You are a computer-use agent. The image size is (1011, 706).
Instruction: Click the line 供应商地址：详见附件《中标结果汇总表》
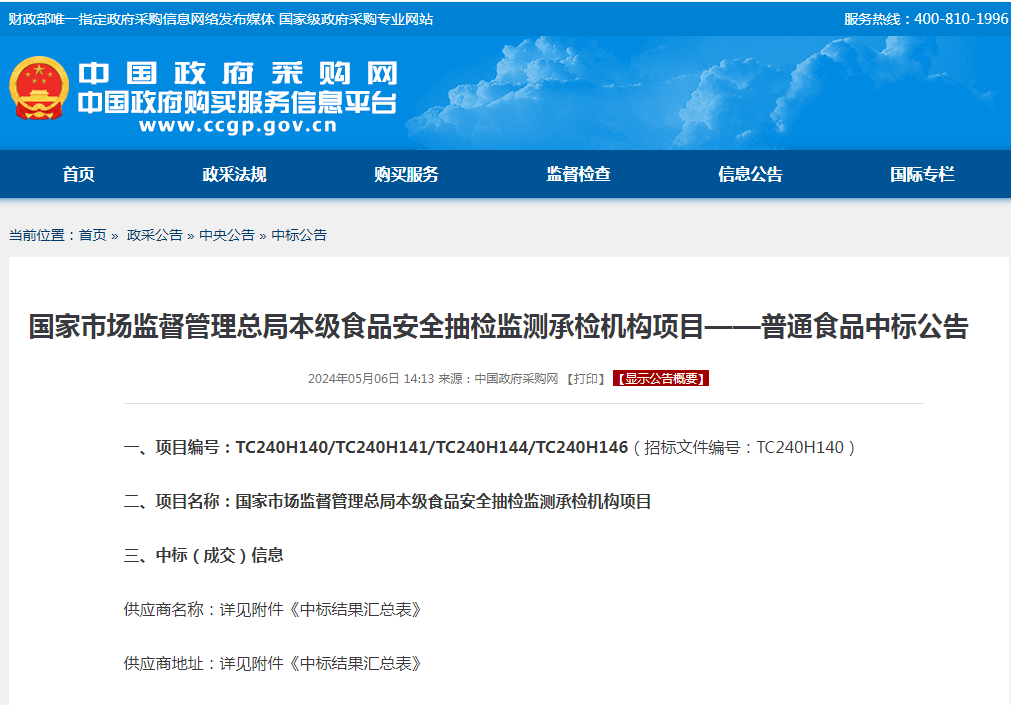coord(273,663)
